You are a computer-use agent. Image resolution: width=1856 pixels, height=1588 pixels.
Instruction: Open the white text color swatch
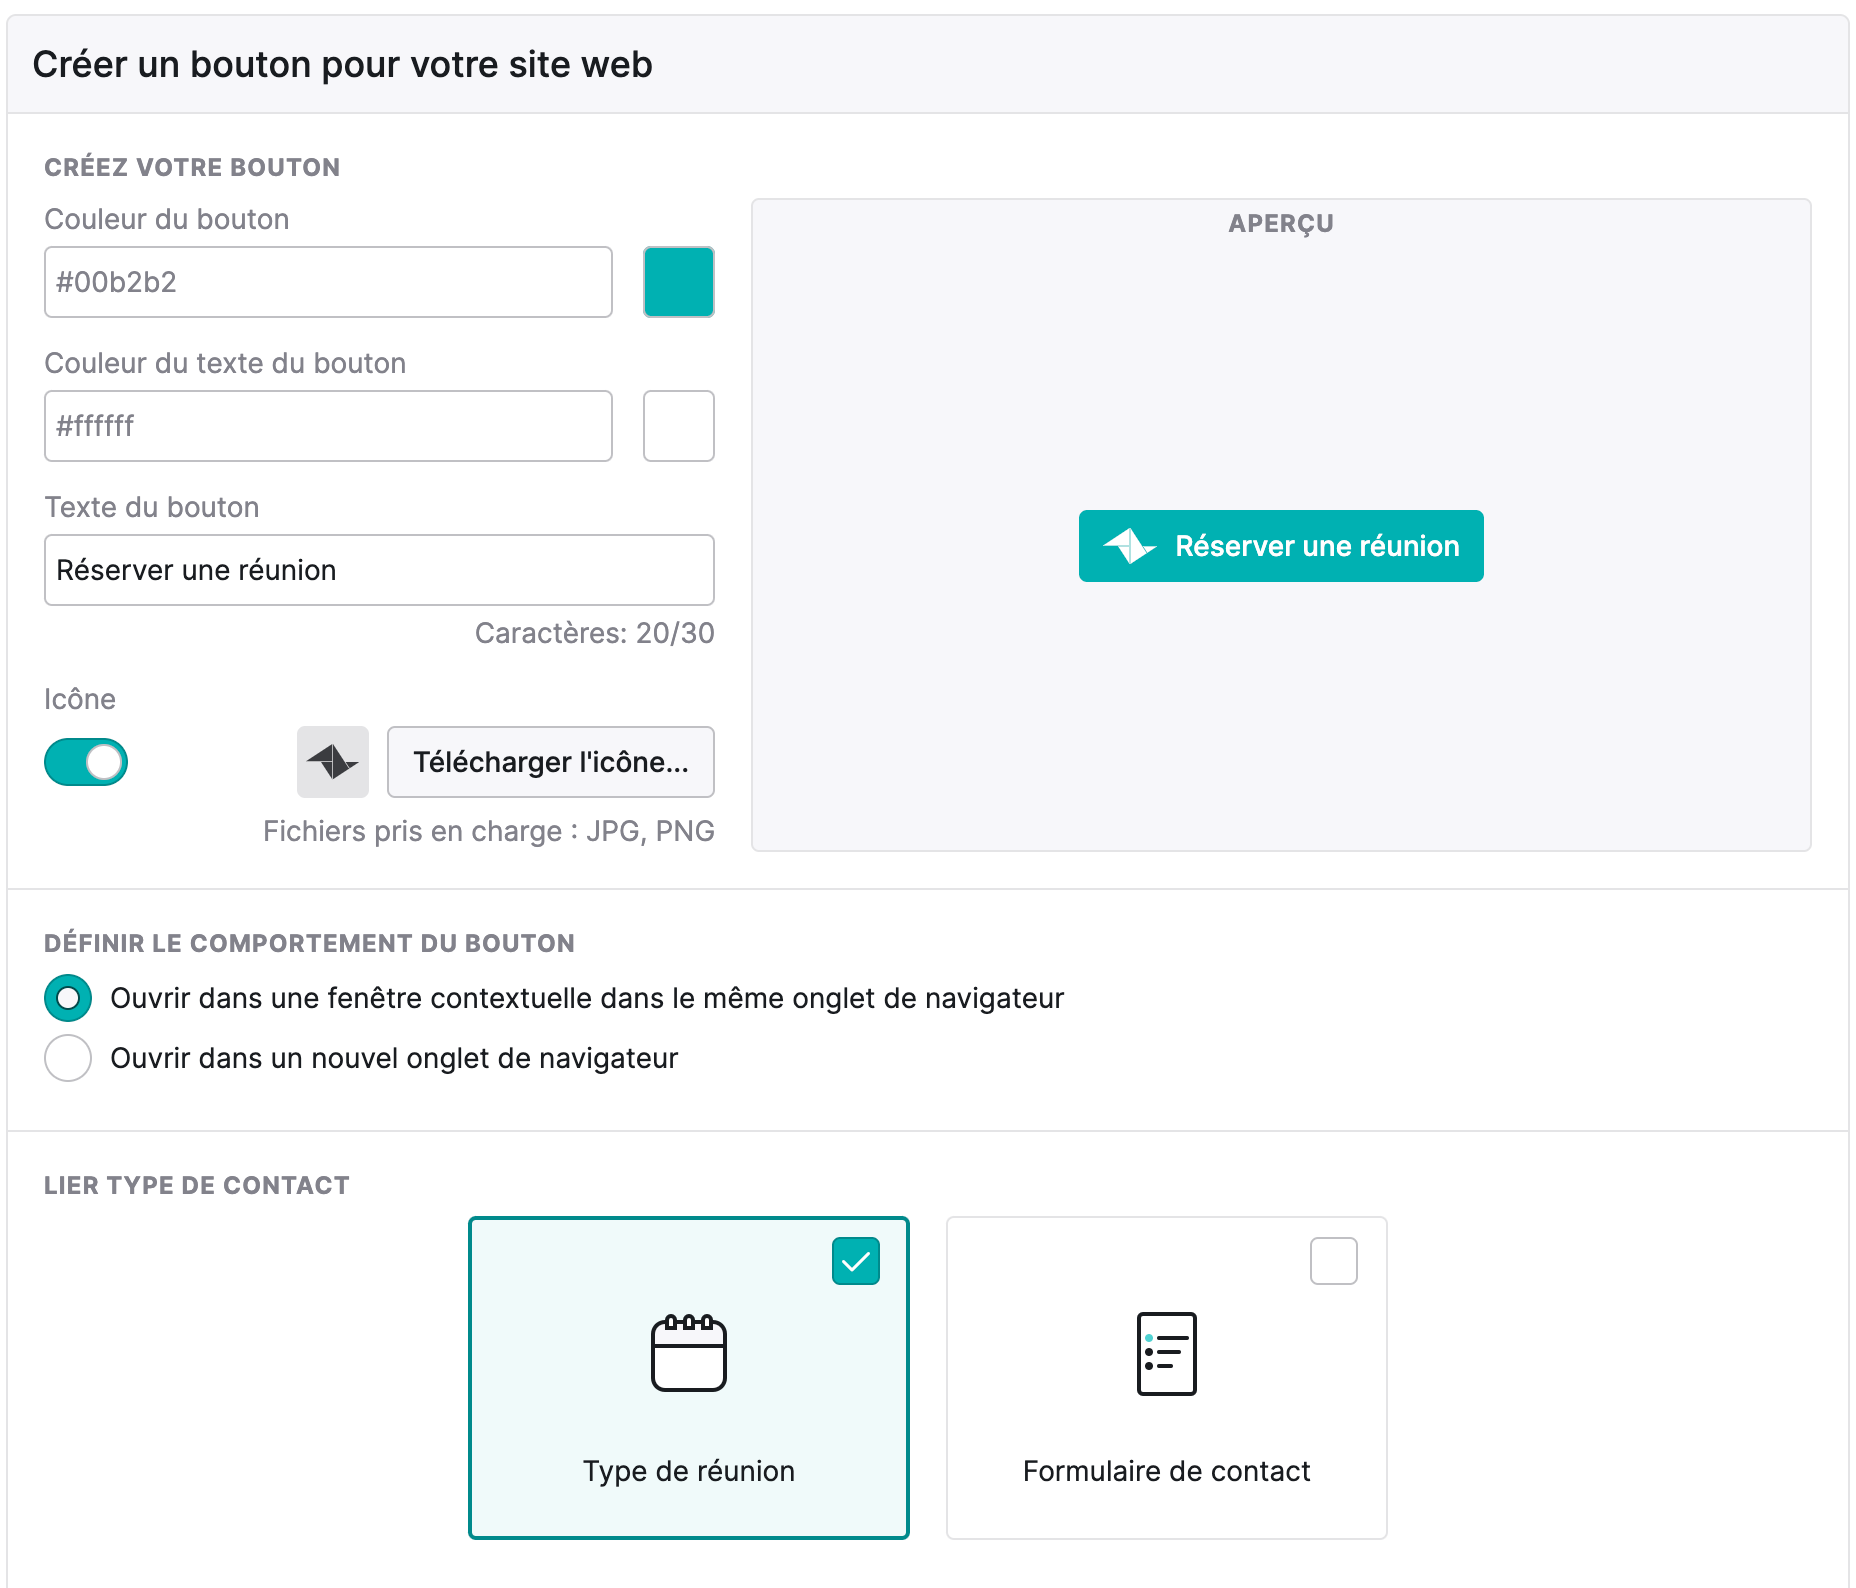pos(679,426)
